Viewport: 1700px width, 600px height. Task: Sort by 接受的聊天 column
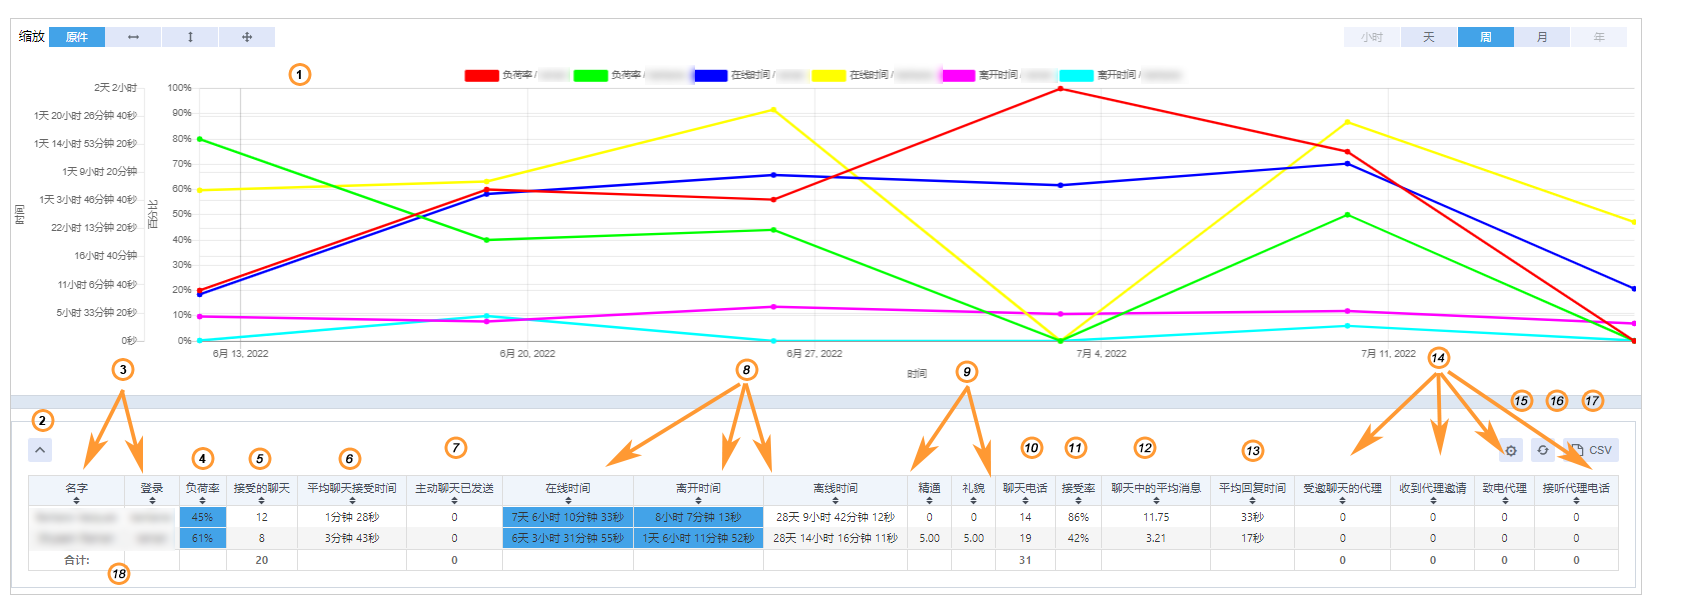pyautogui.click(x=262, y=491)
